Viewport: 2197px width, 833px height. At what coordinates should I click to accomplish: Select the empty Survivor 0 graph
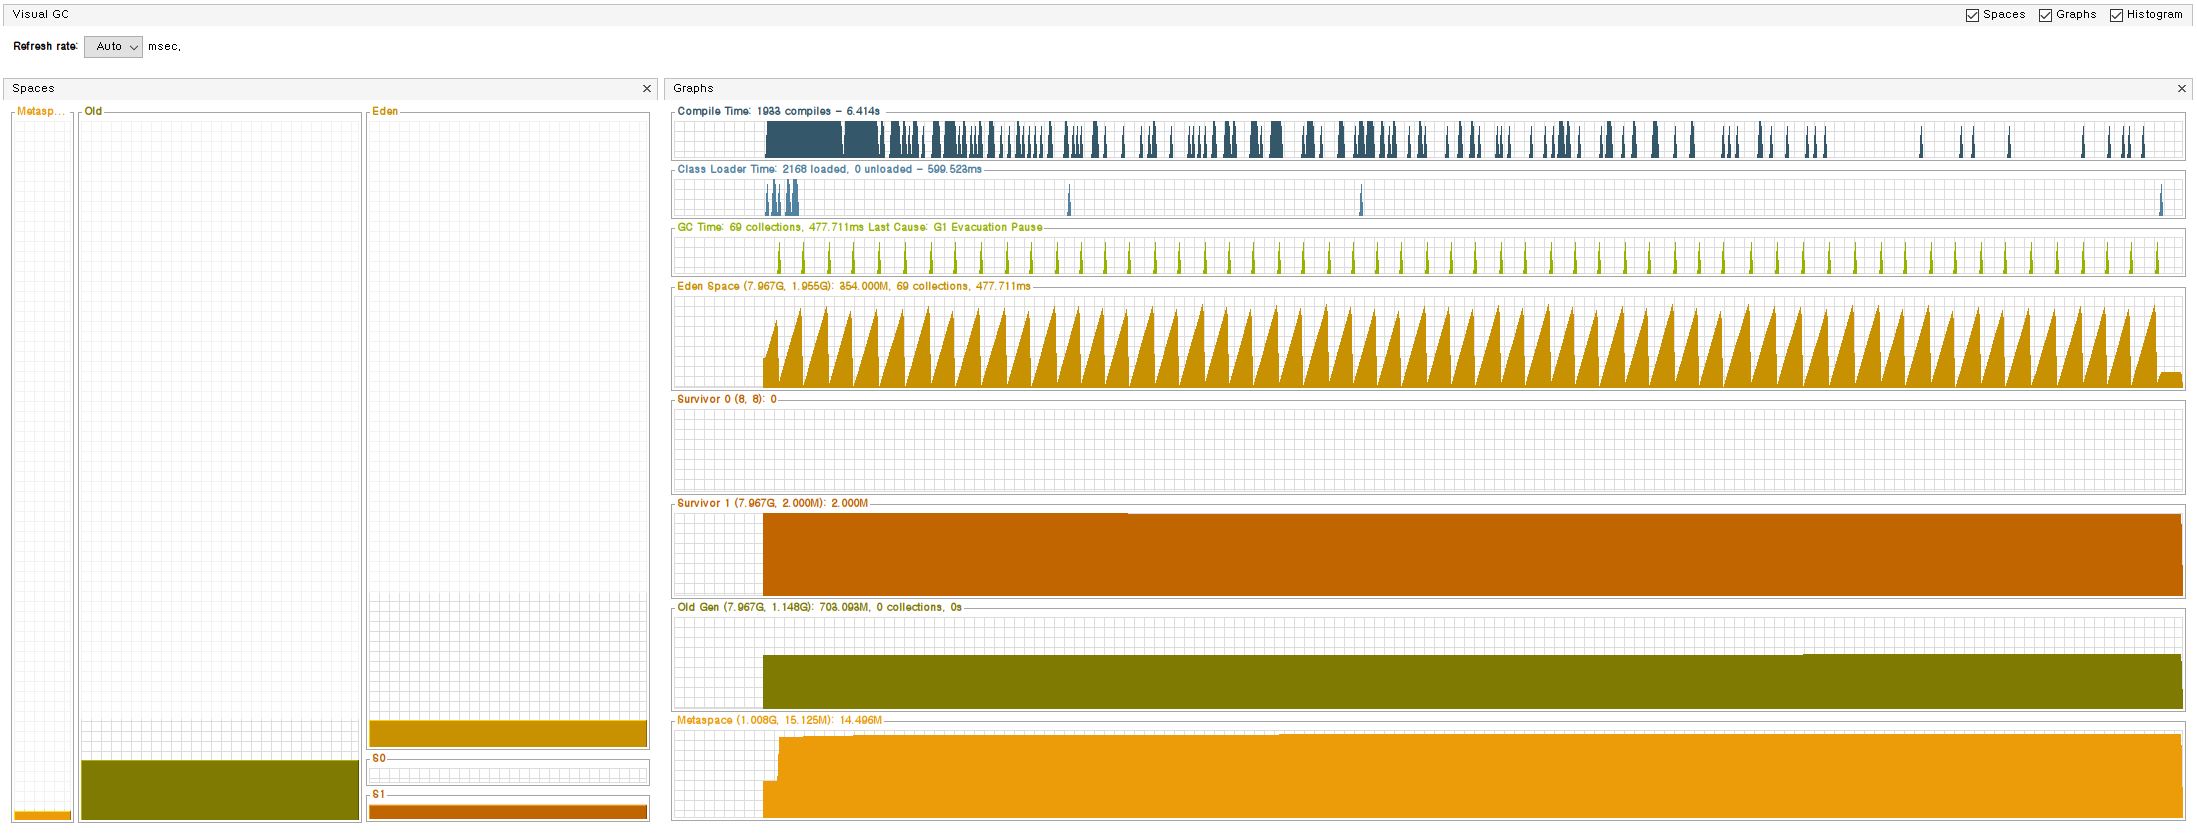point(1427,450)
